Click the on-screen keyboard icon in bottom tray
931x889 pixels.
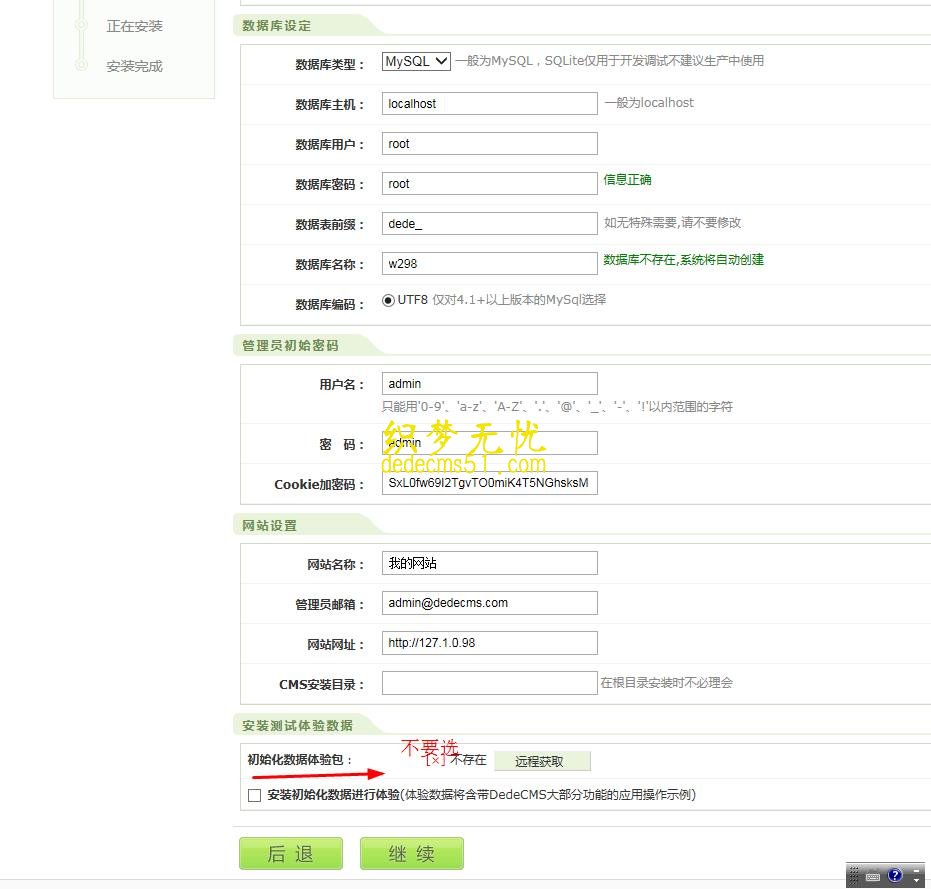click(x=873, y=876)
